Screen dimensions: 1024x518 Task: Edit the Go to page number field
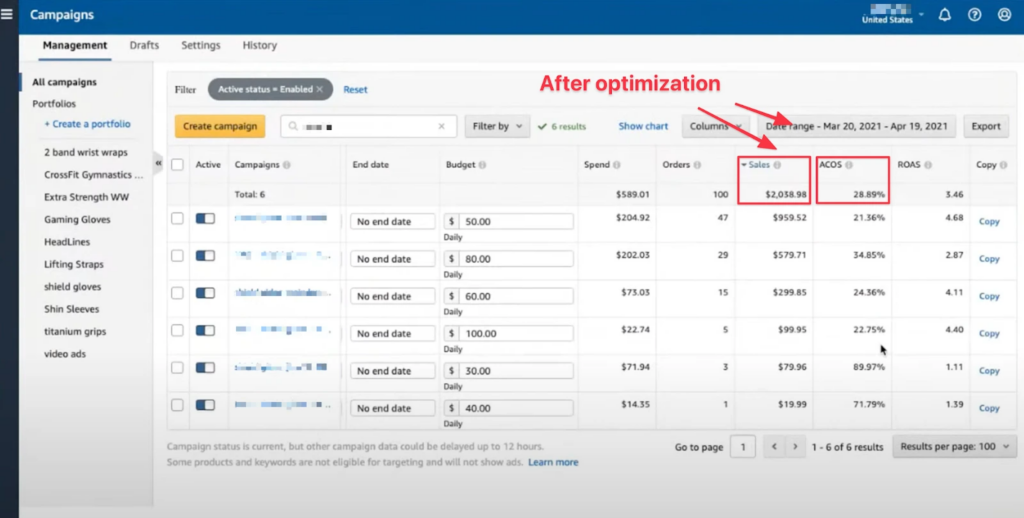point(743,447)
